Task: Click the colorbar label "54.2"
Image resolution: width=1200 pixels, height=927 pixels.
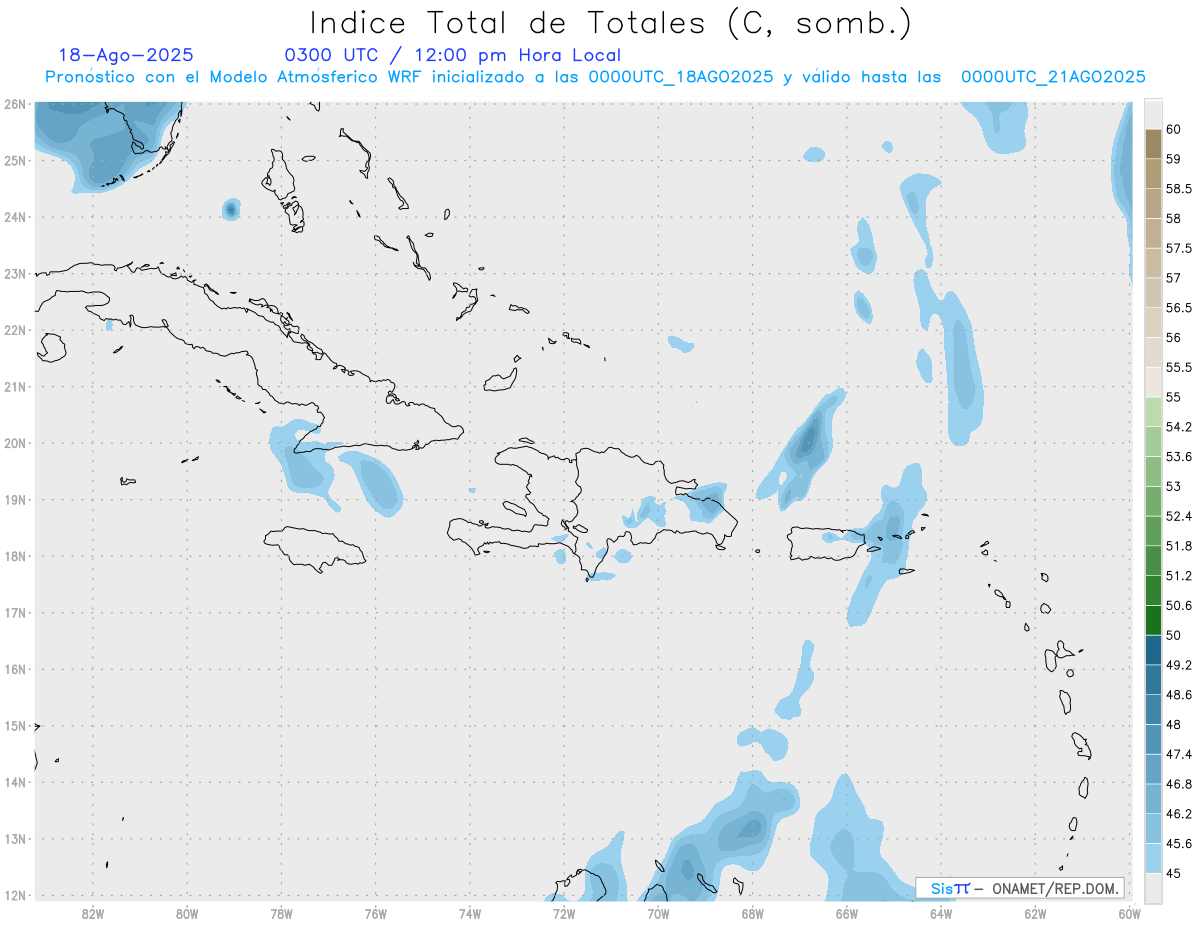Action: tap(1179, 427)
